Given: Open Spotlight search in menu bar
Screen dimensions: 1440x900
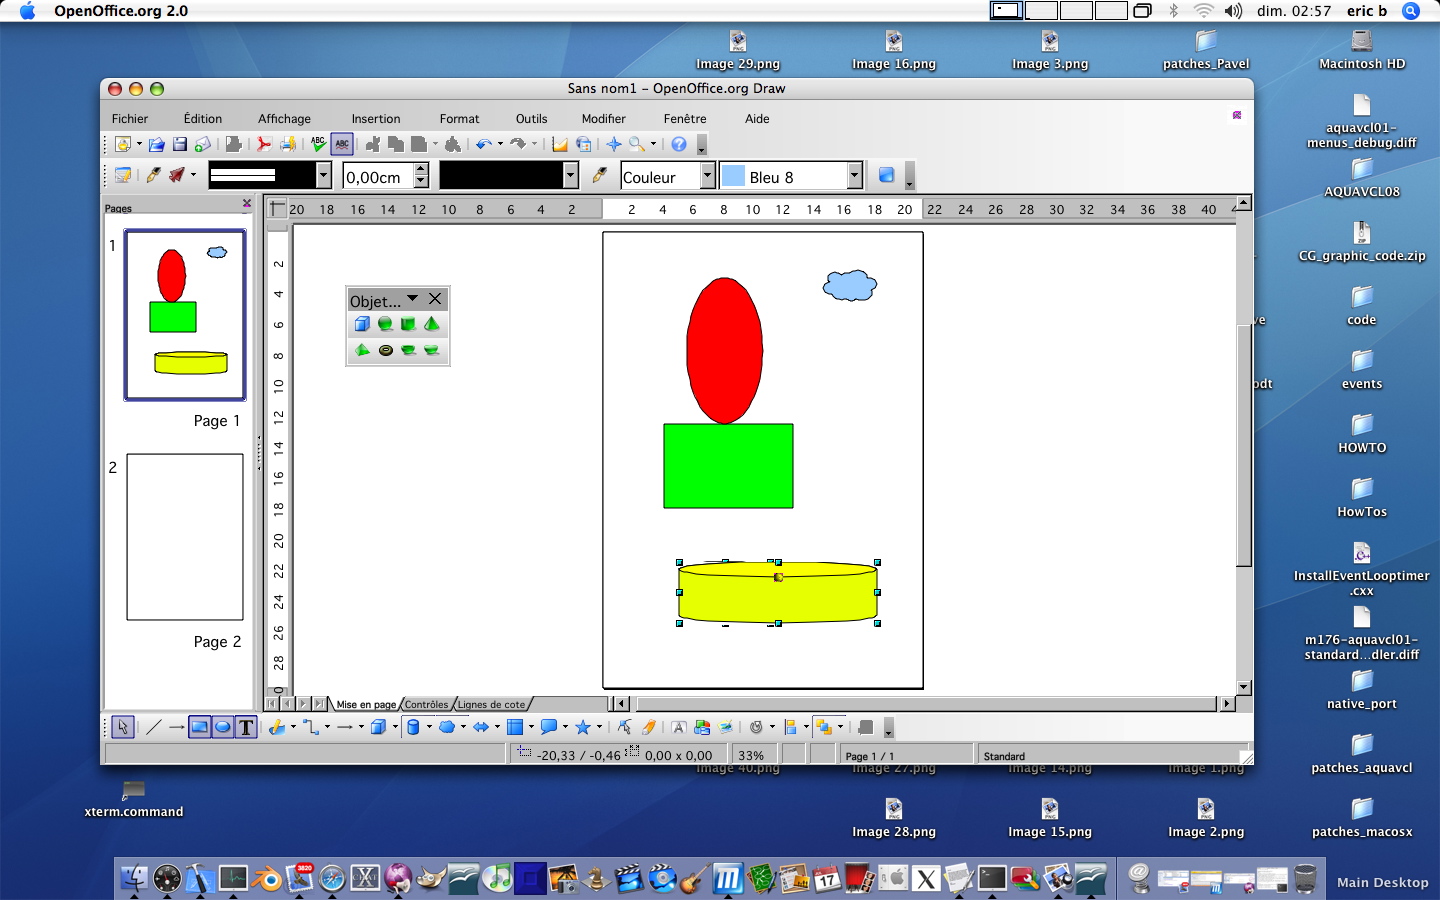Looking at the screenshot, I should point(1411,11).
